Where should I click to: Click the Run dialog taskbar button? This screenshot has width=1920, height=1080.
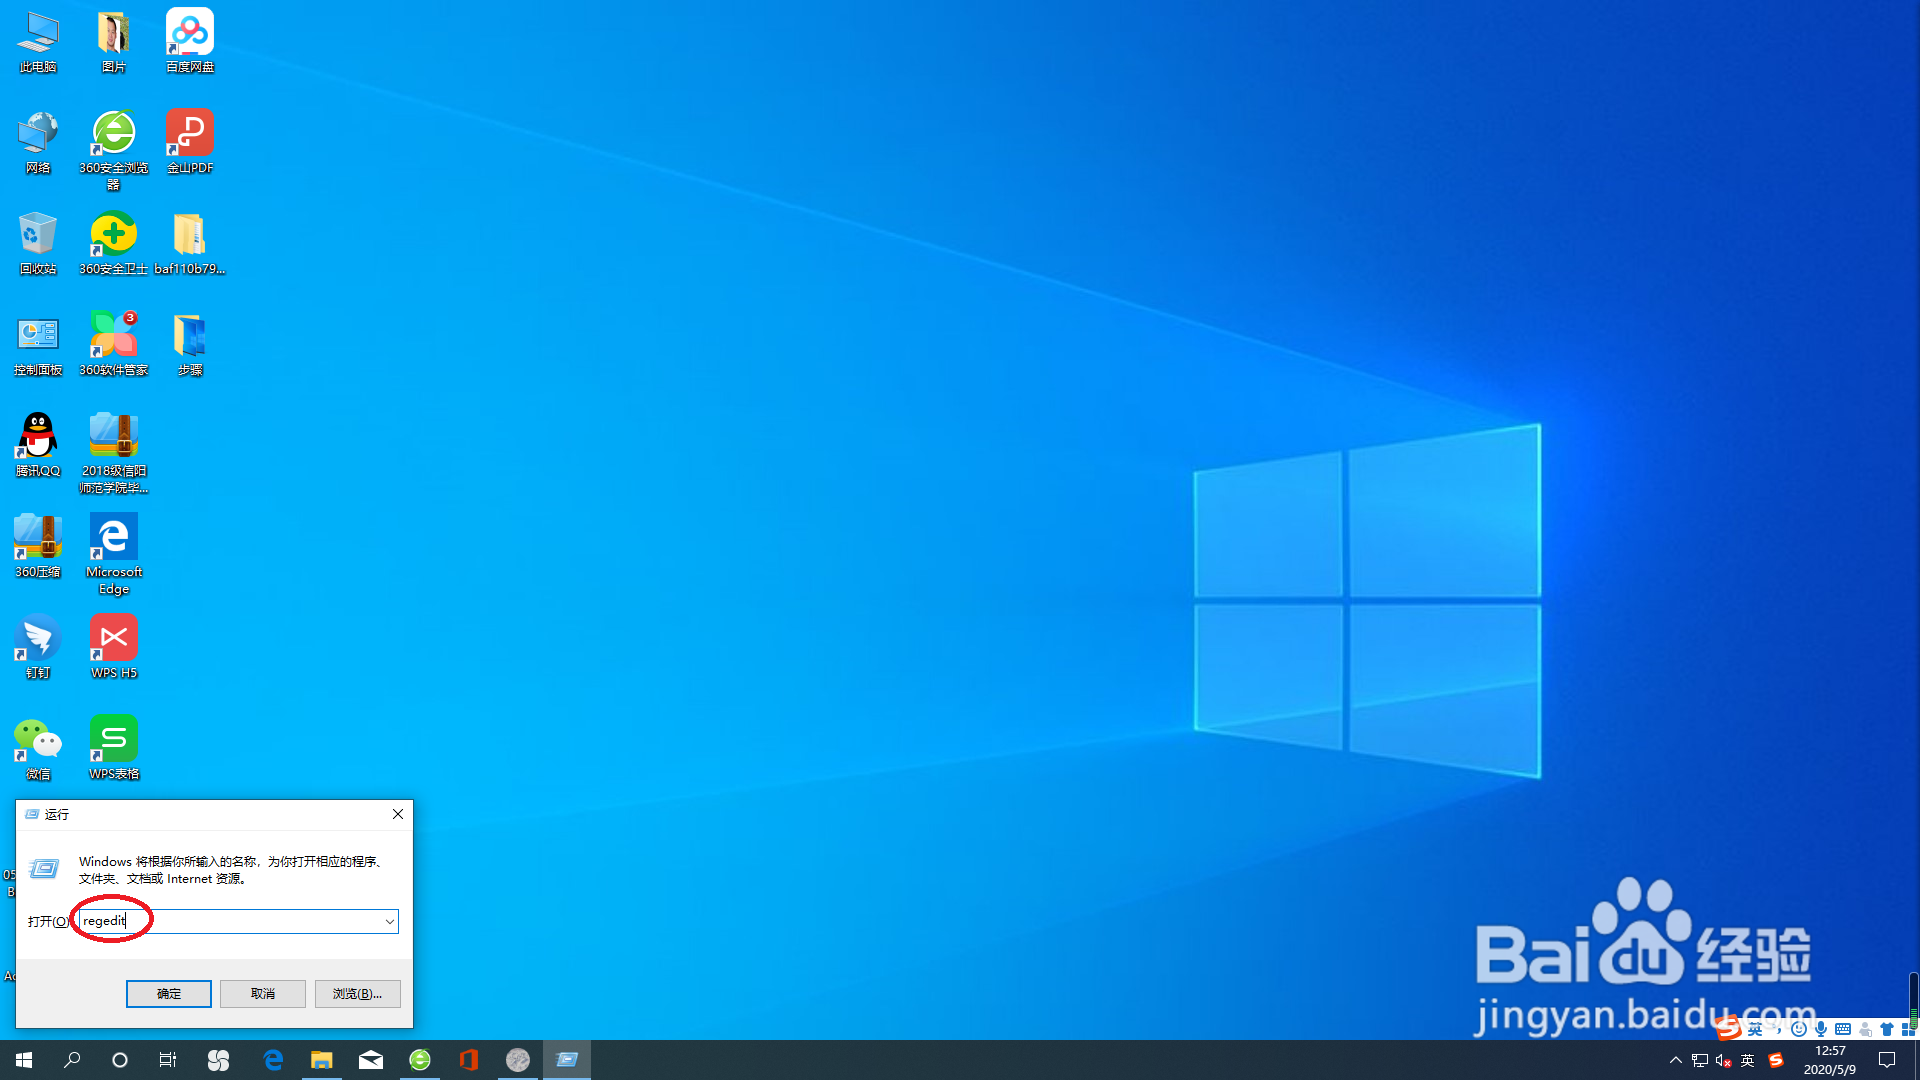click(x=567, y=1060)
